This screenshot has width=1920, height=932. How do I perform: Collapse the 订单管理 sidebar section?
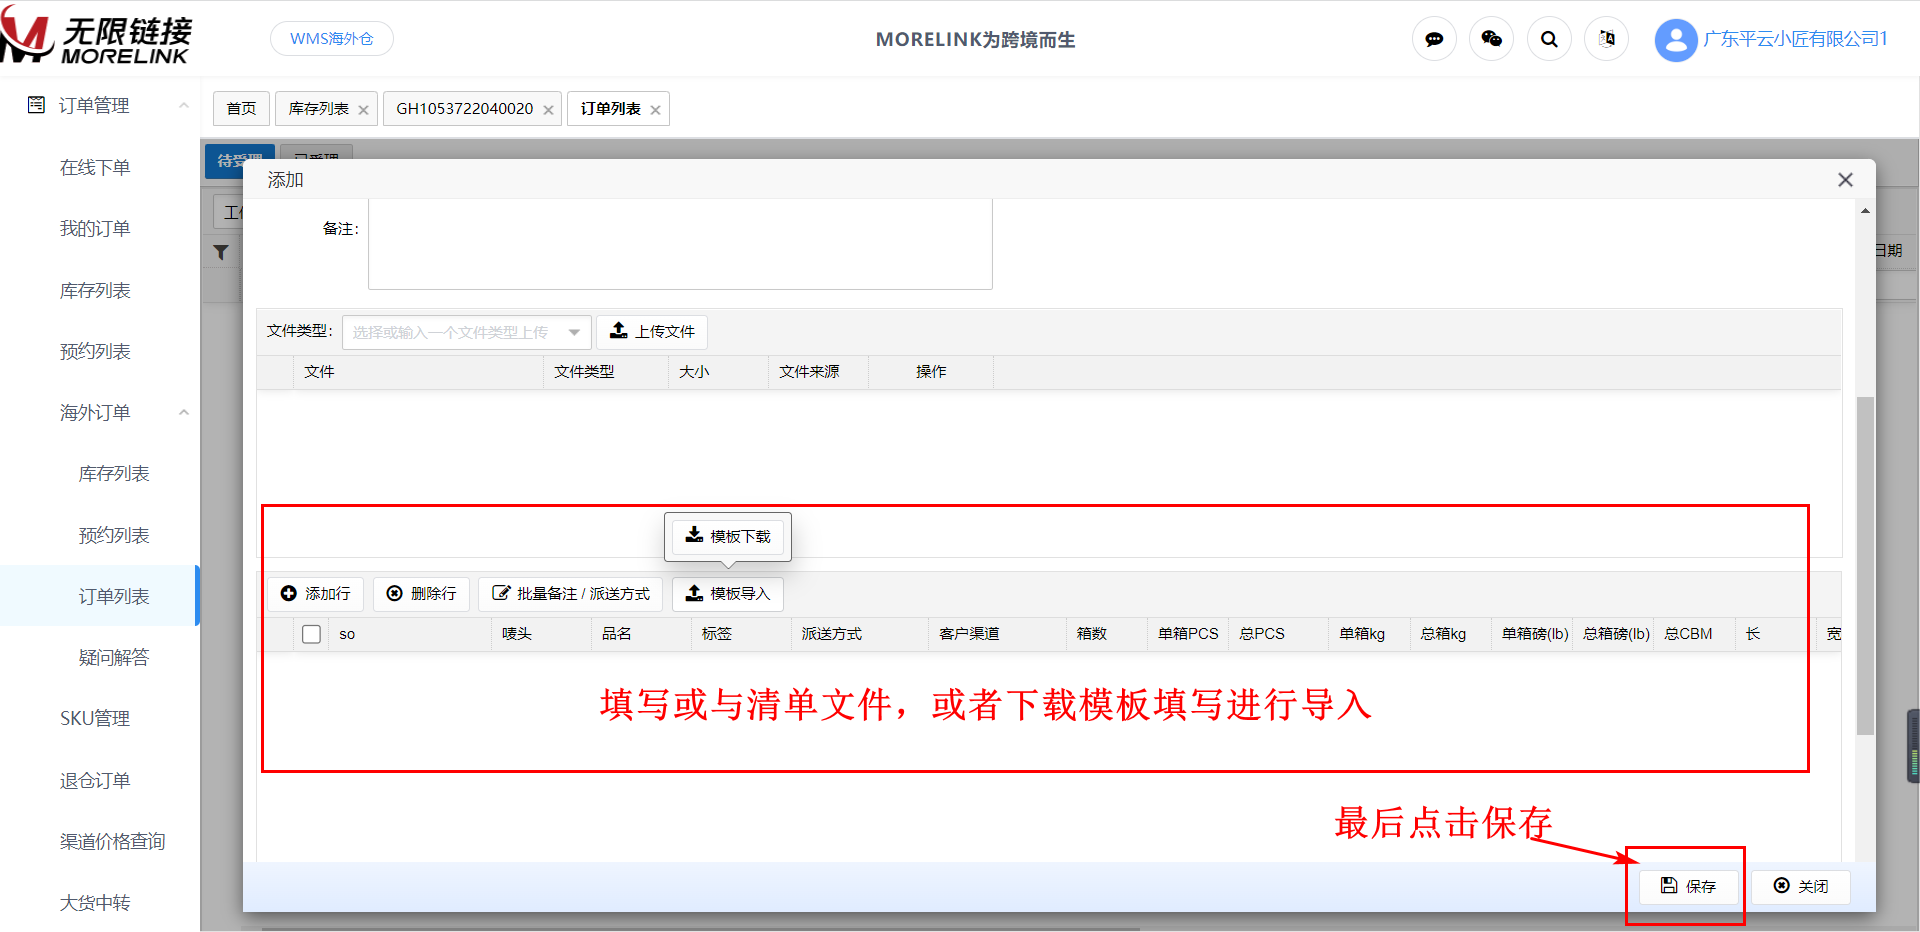point(184,105)
